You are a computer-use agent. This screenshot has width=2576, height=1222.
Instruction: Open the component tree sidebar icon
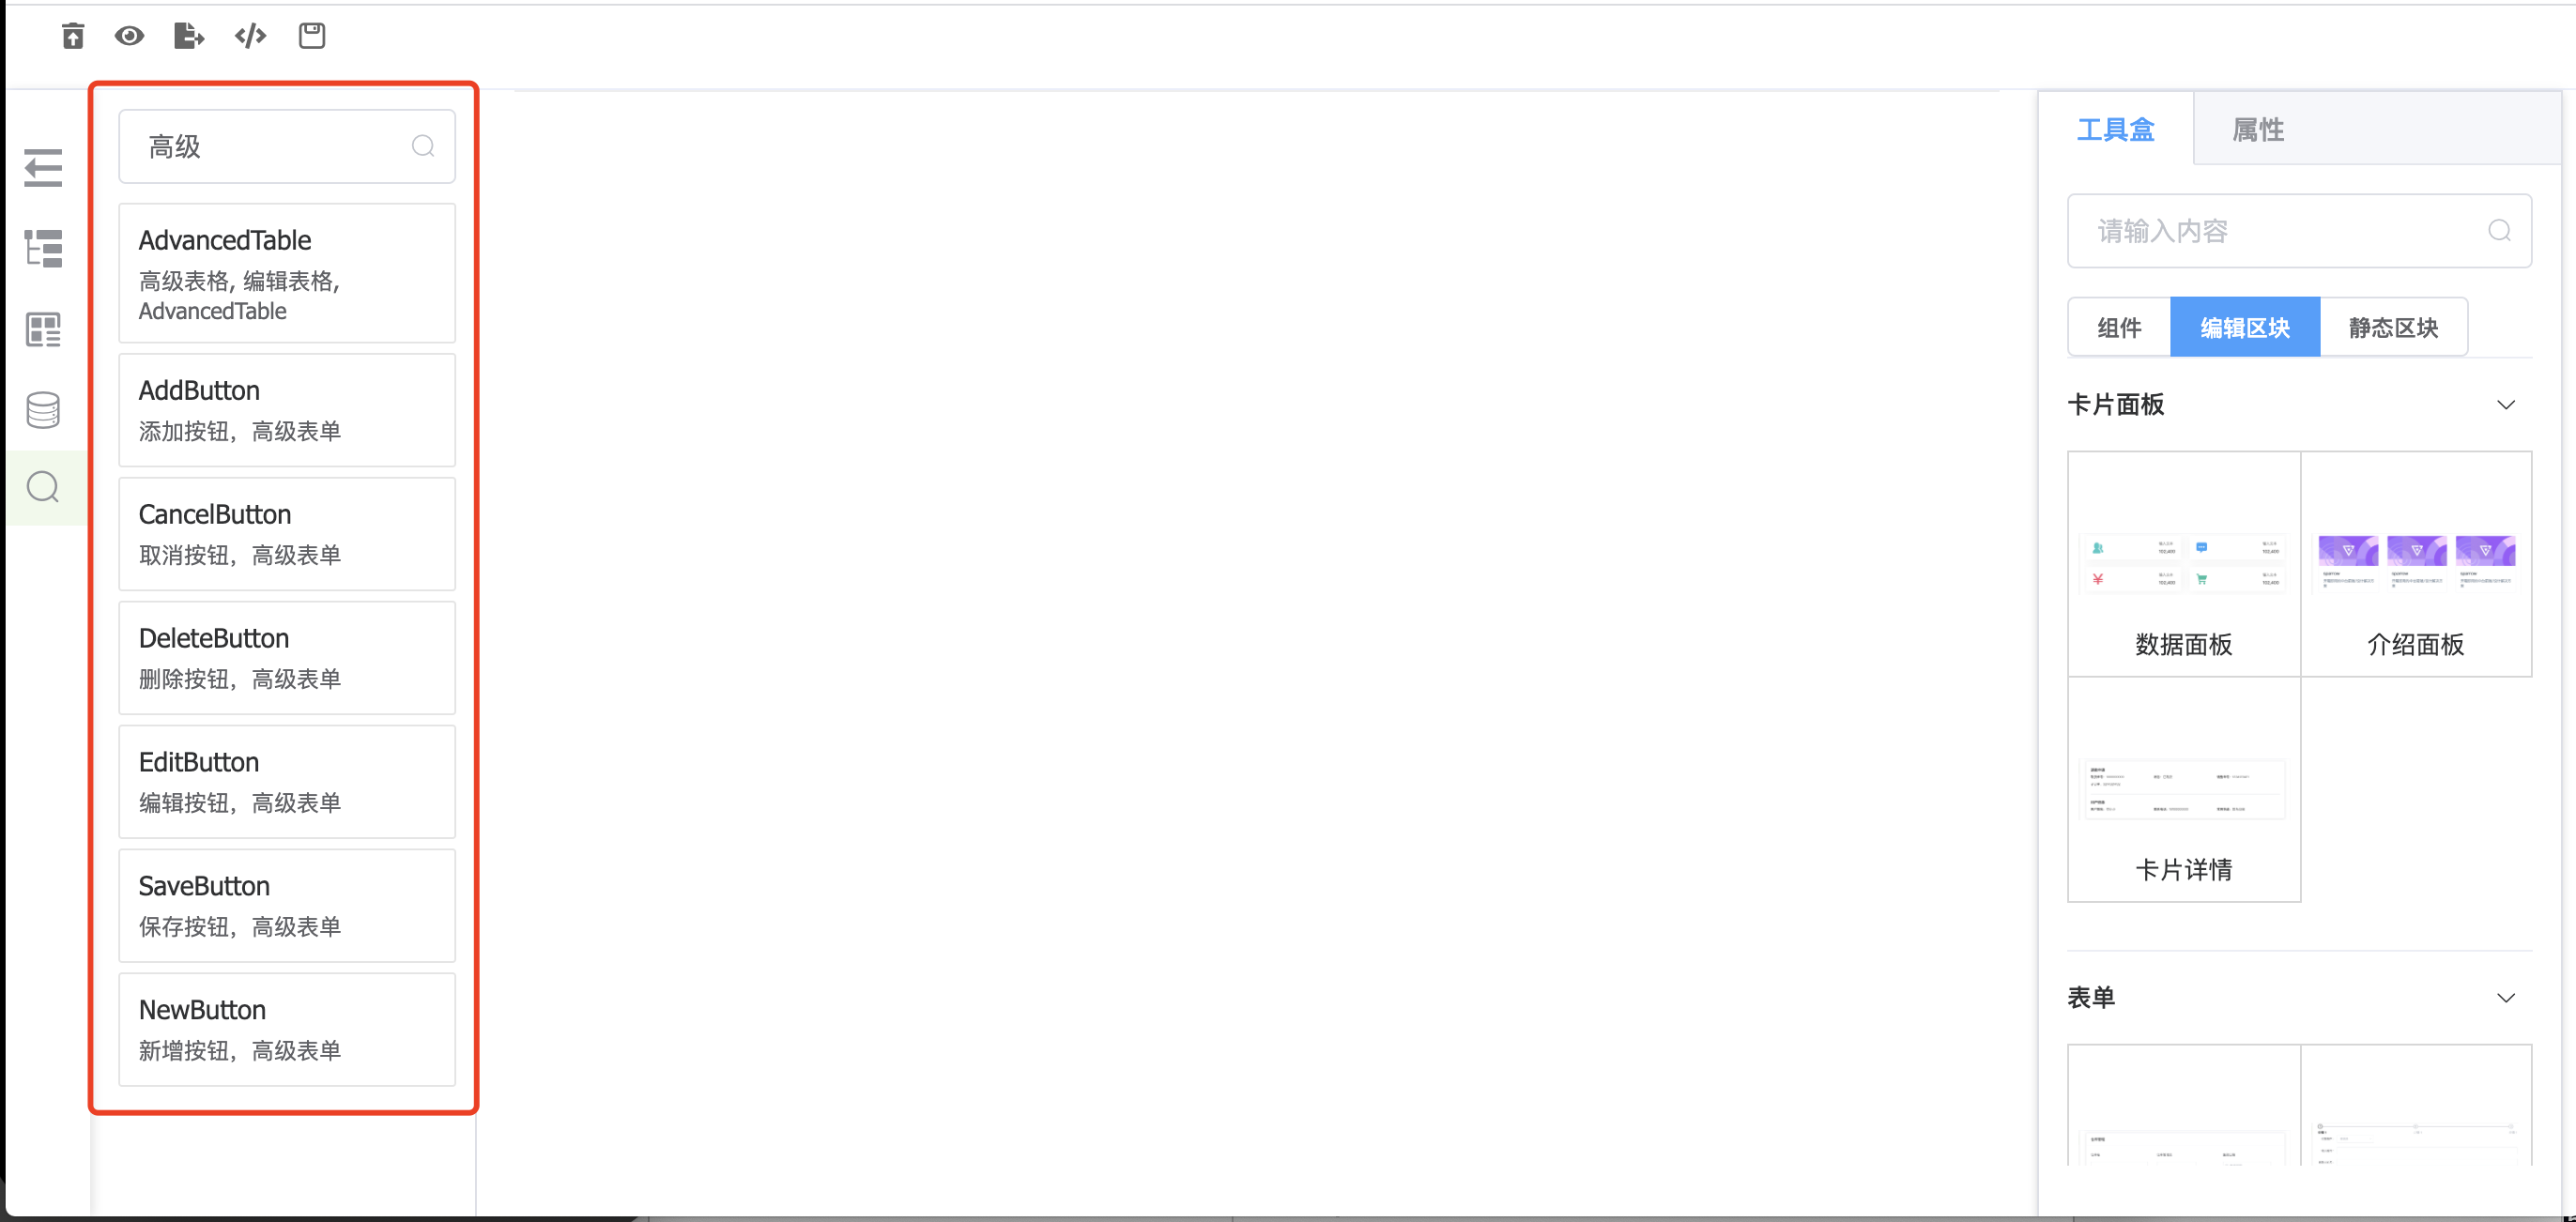43,248
